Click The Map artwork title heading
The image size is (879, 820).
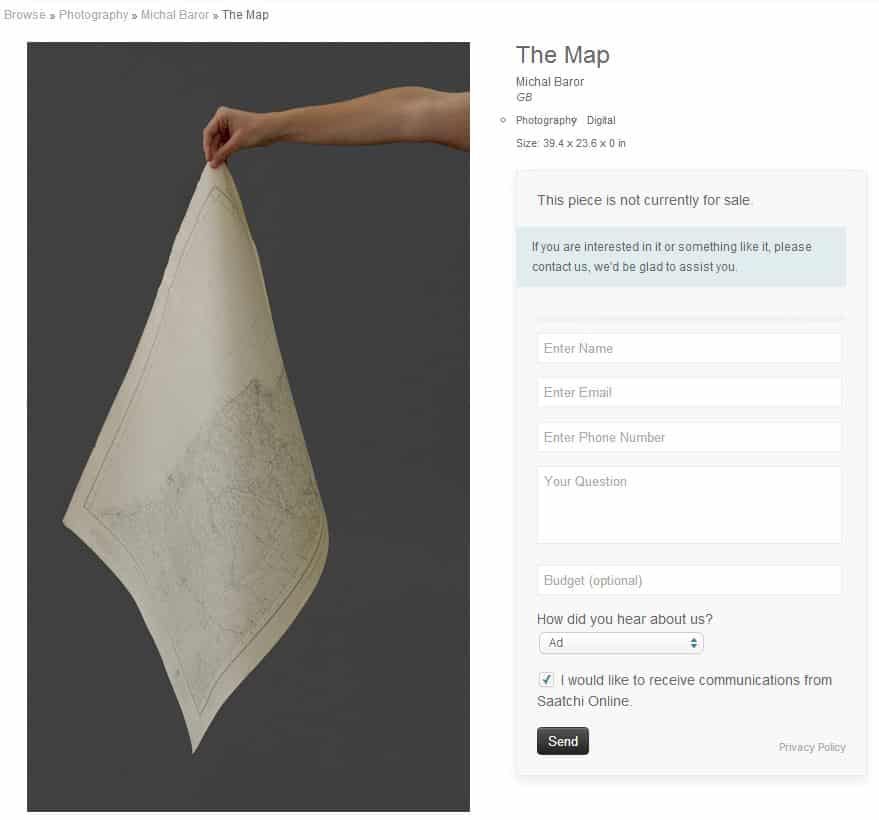coord(563,55)
